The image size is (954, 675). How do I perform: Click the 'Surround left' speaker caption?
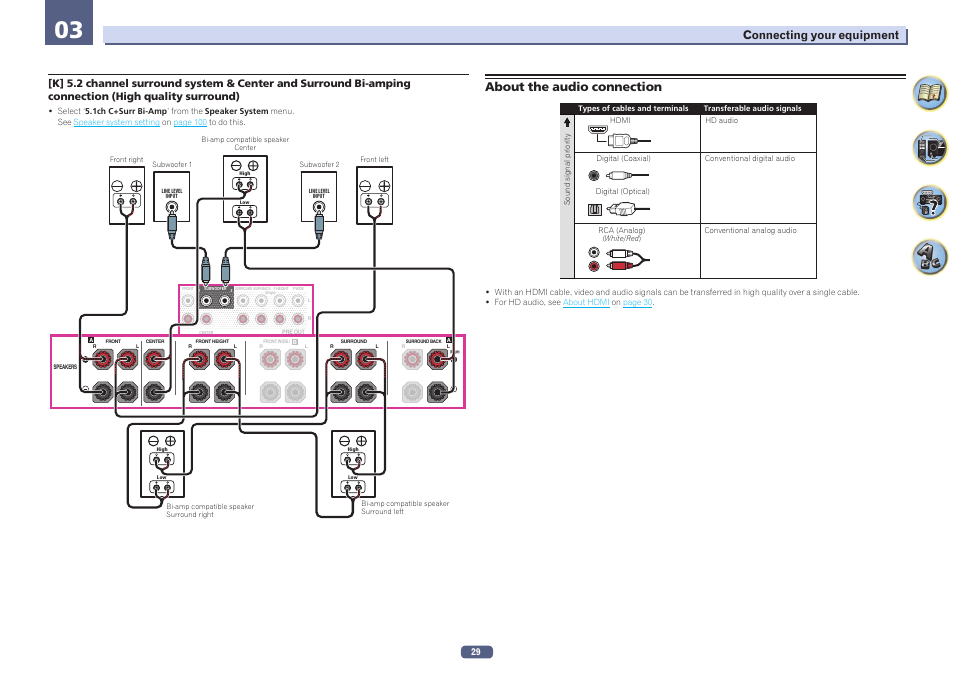[x=382, y=512]
